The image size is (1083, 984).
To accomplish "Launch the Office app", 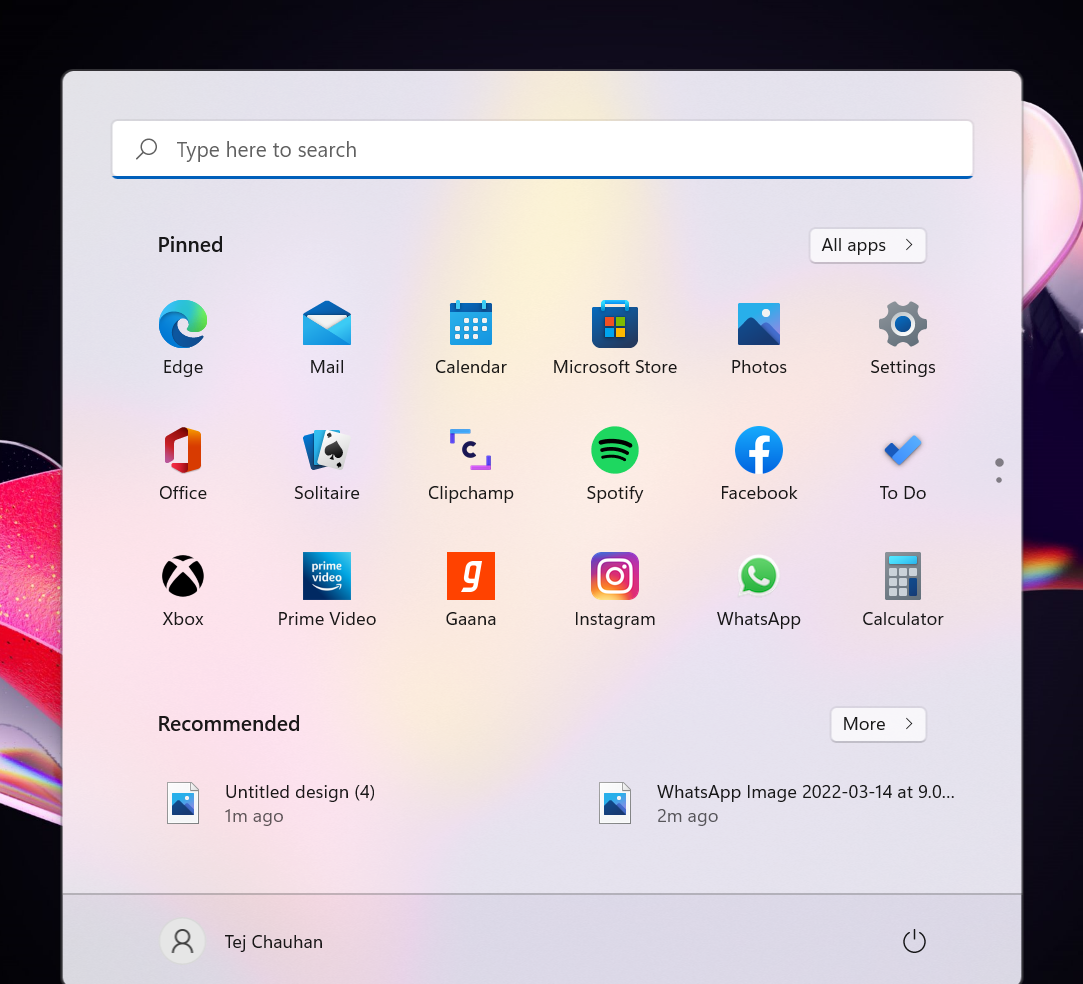I will 183,463.
